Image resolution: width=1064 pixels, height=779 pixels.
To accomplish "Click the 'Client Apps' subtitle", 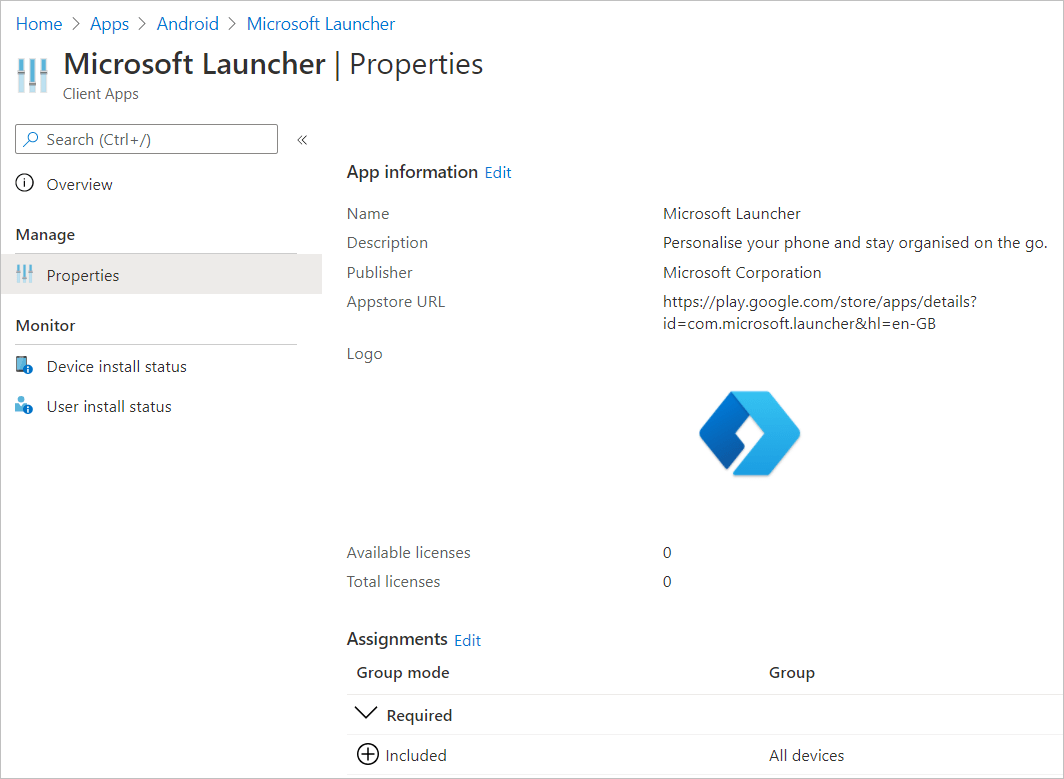I will point(100,94).
